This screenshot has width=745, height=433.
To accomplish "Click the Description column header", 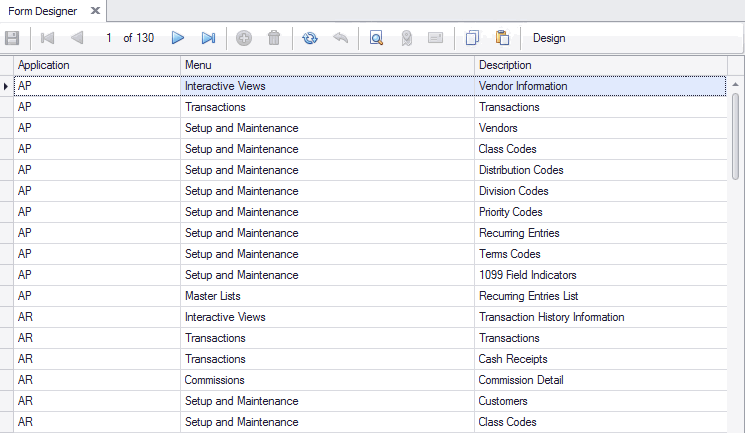I will (x=600, y=65).
